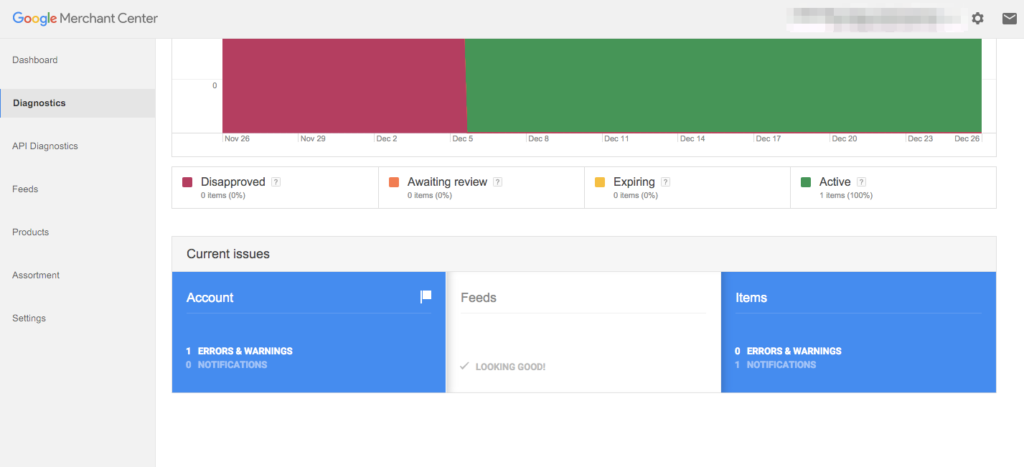Select Diagnostics in sidebar
The width and height of the screenshot is (1024, 467).
tap(78, 103)
